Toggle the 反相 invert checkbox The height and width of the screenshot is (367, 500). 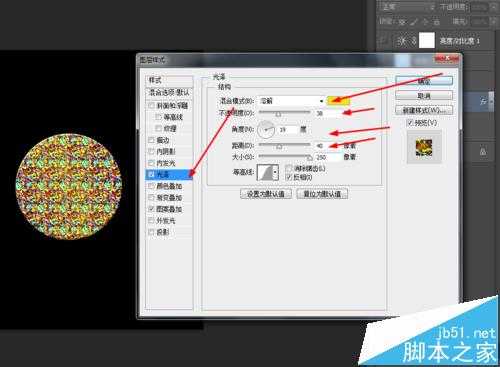click(289, 177)
